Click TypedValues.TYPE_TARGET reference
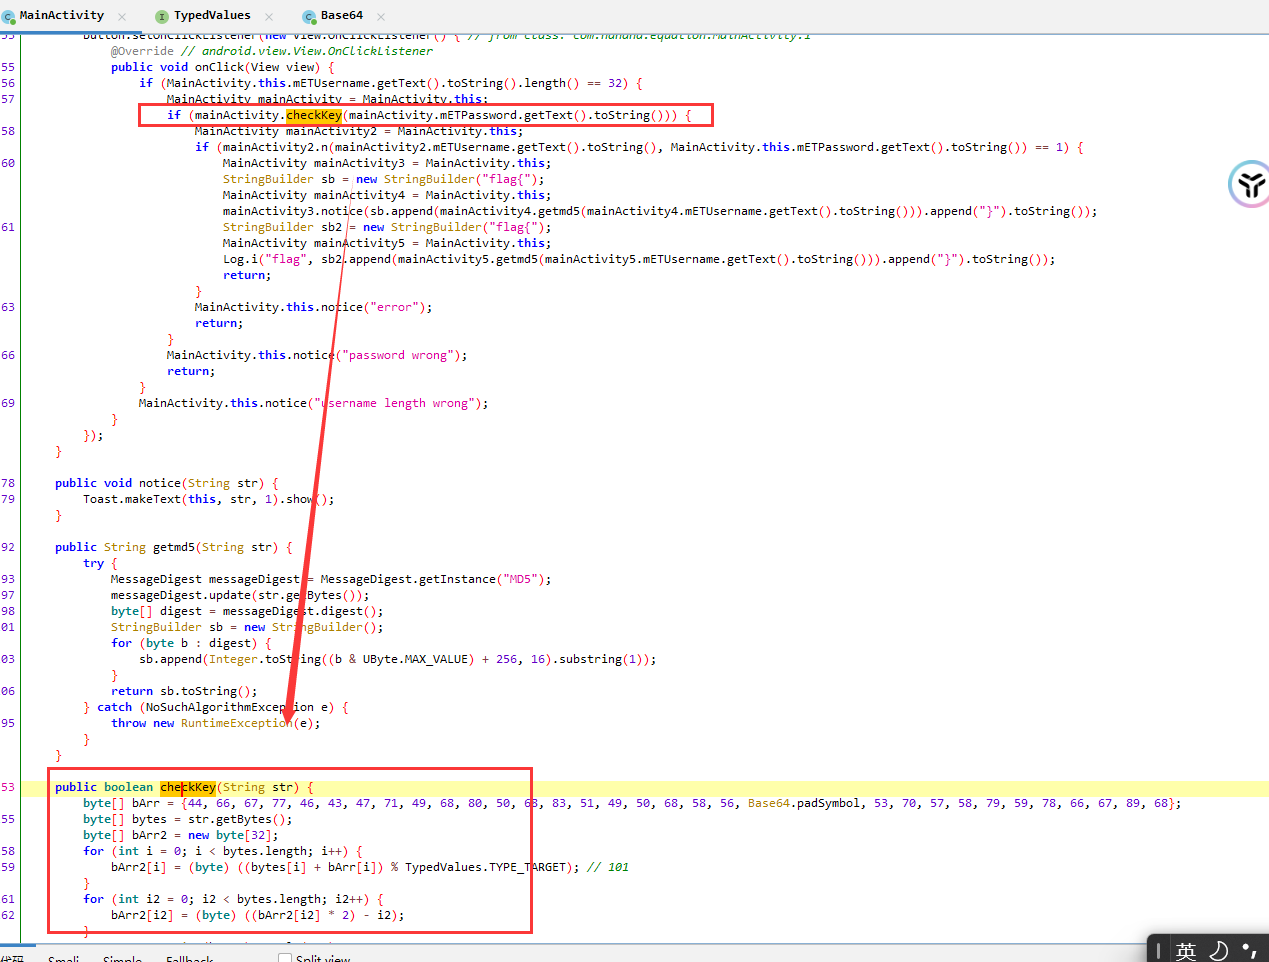Image resolution: width=1269 pixels, height=962 pixels. point(486,867)
